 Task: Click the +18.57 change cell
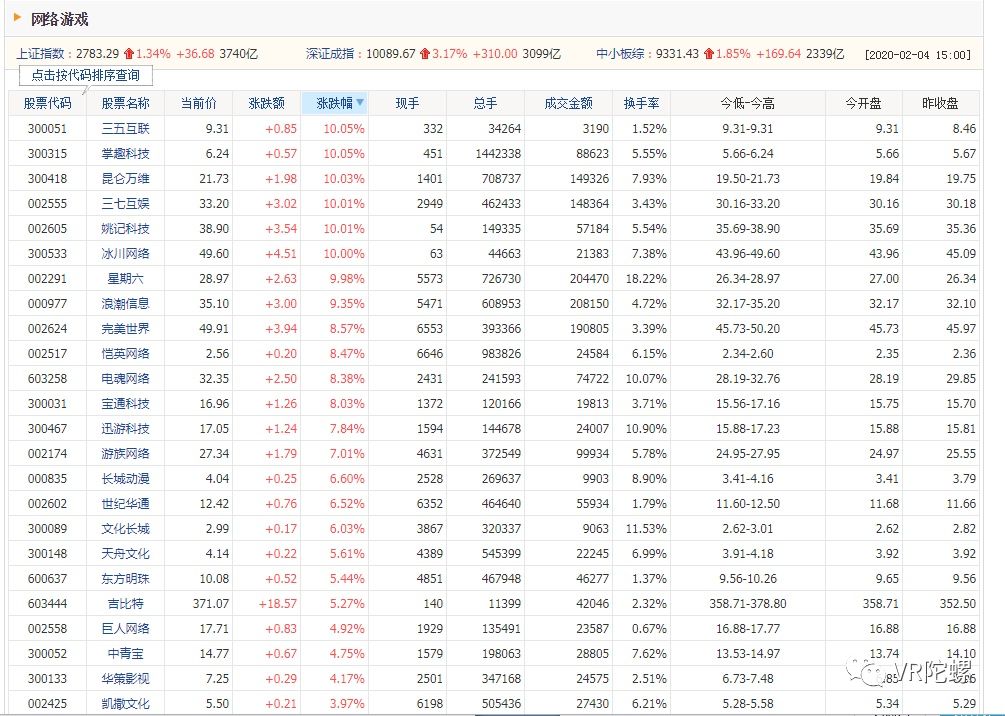(x=278, y=603)
